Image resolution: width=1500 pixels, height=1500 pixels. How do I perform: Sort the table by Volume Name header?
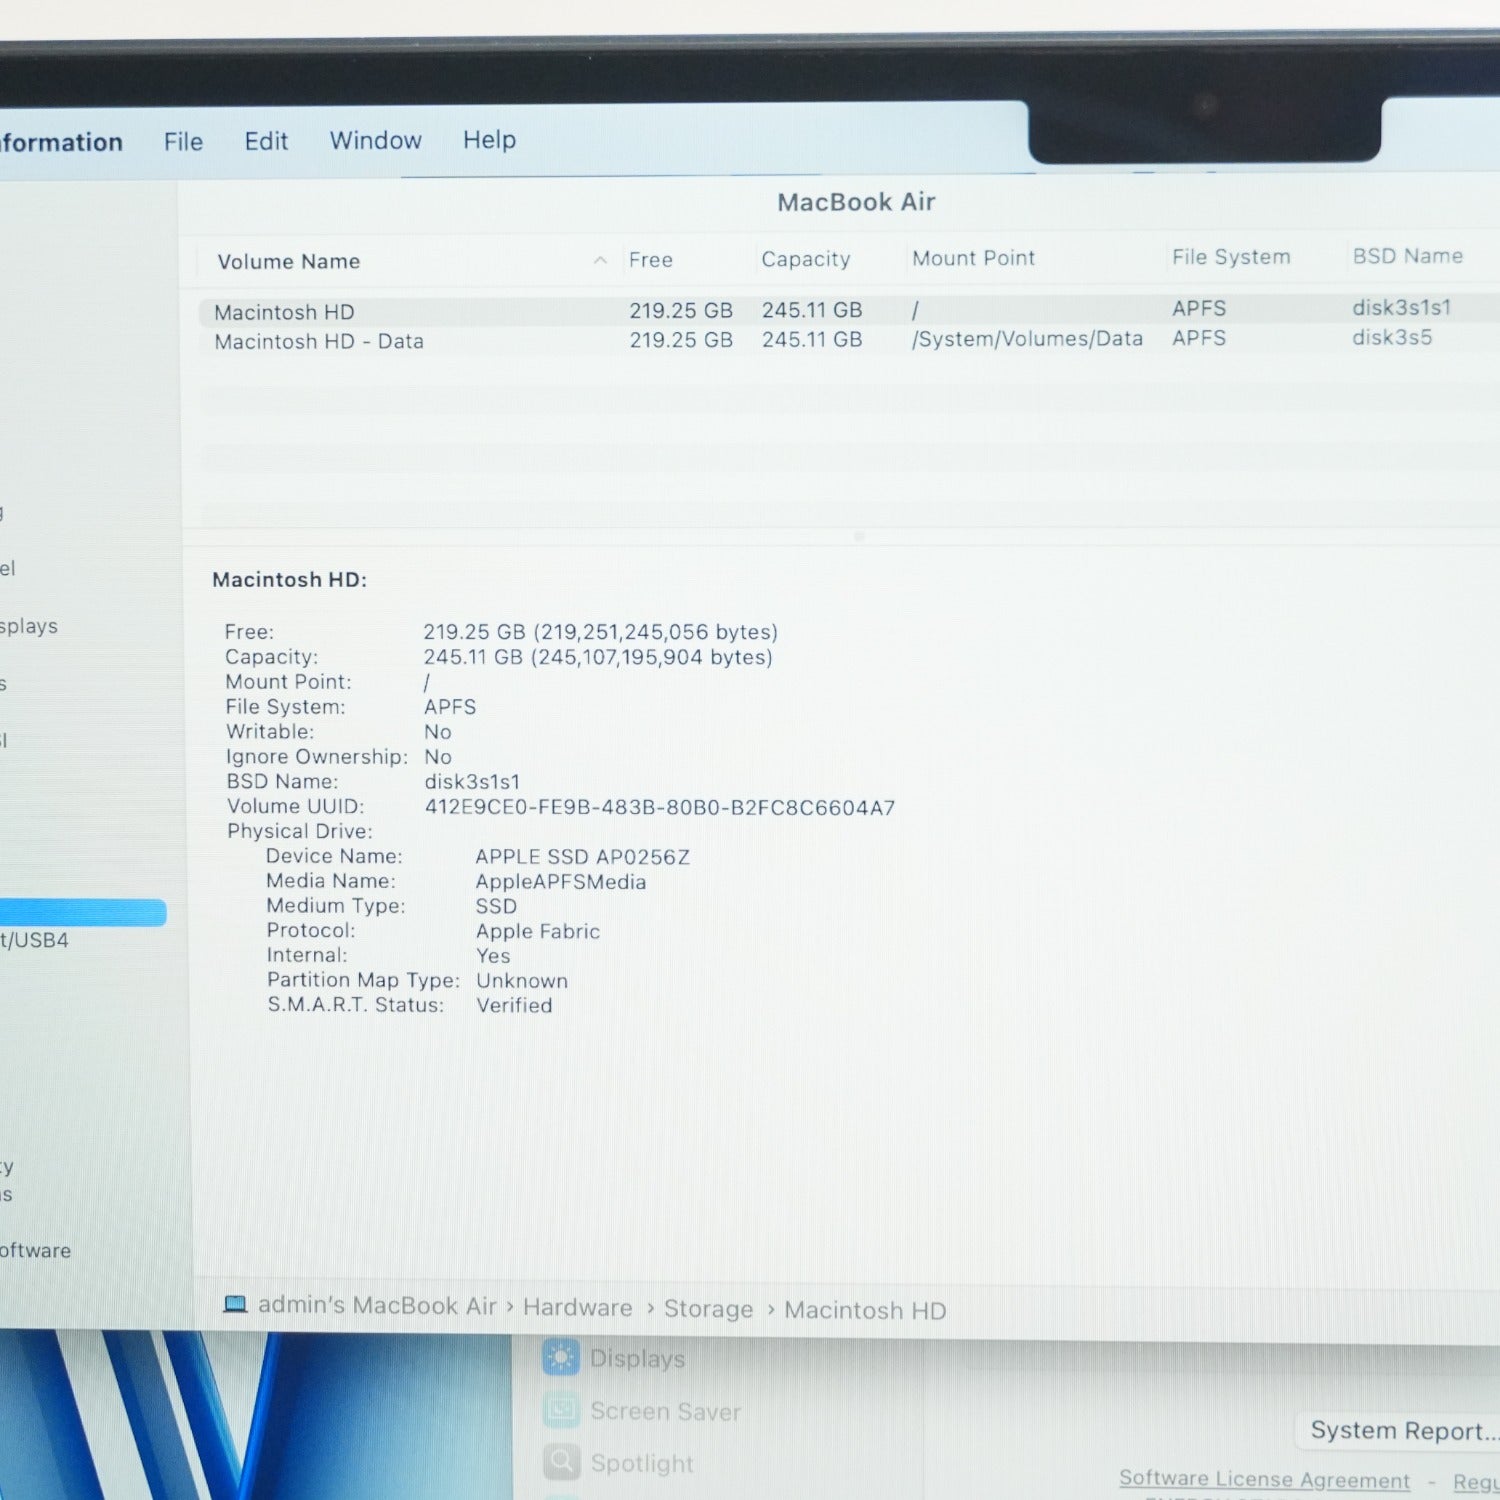coord(289,261)
